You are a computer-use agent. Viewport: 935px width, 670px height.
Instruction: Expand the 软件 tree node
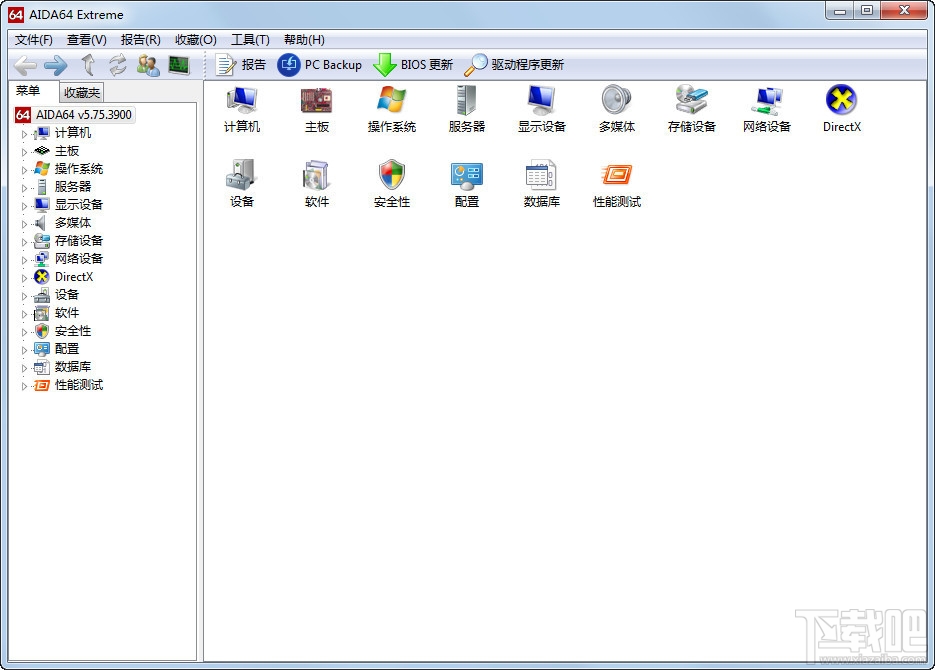point(24,314)
